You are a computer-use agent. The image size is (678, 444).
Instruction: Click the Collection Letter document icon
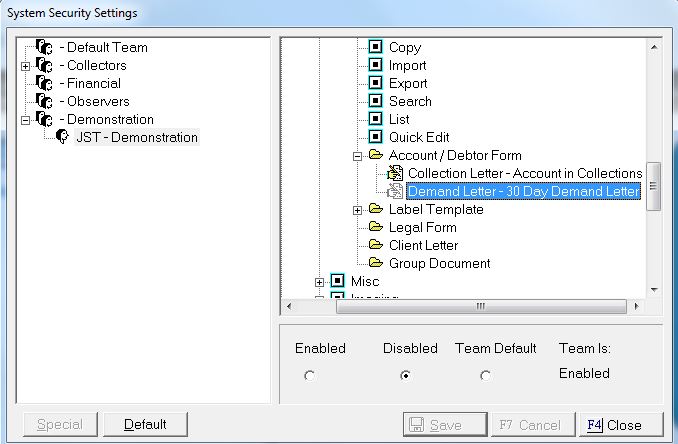[x=395, y=173]
